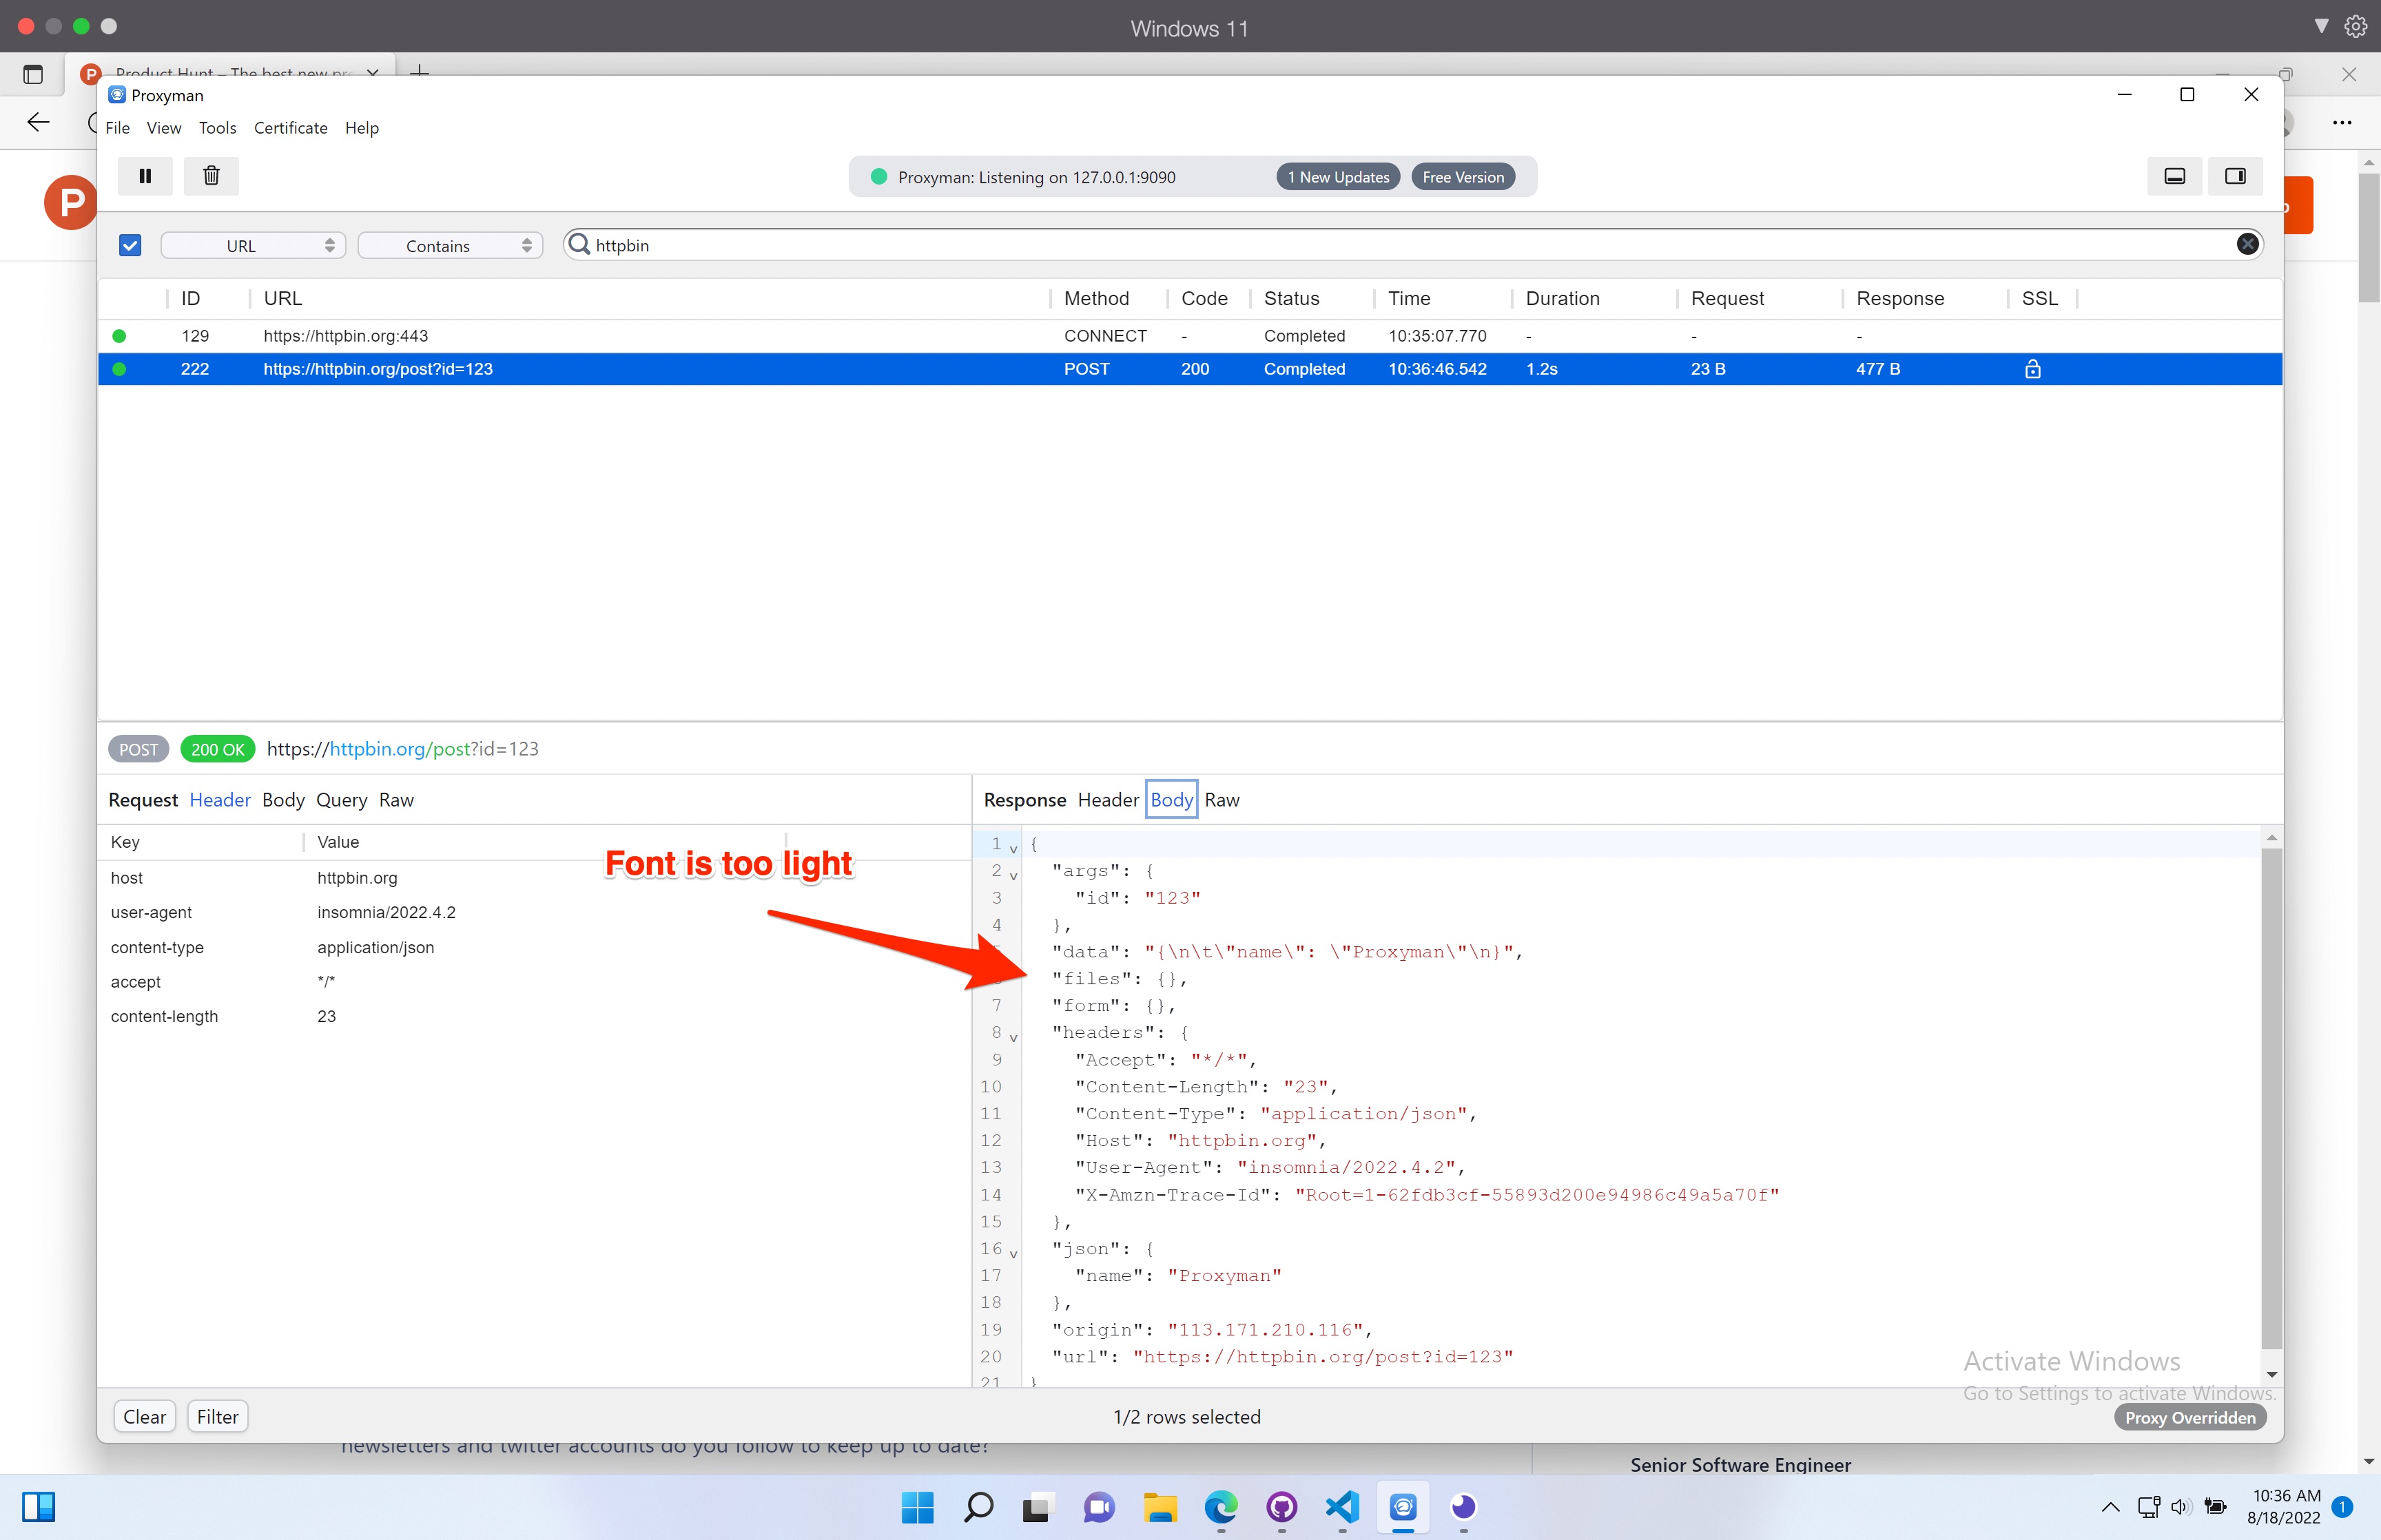This screenshot has width=2381, height=1540.
Task: Collapse the headers object in the response body
Action: (x=1013, y=1038)
